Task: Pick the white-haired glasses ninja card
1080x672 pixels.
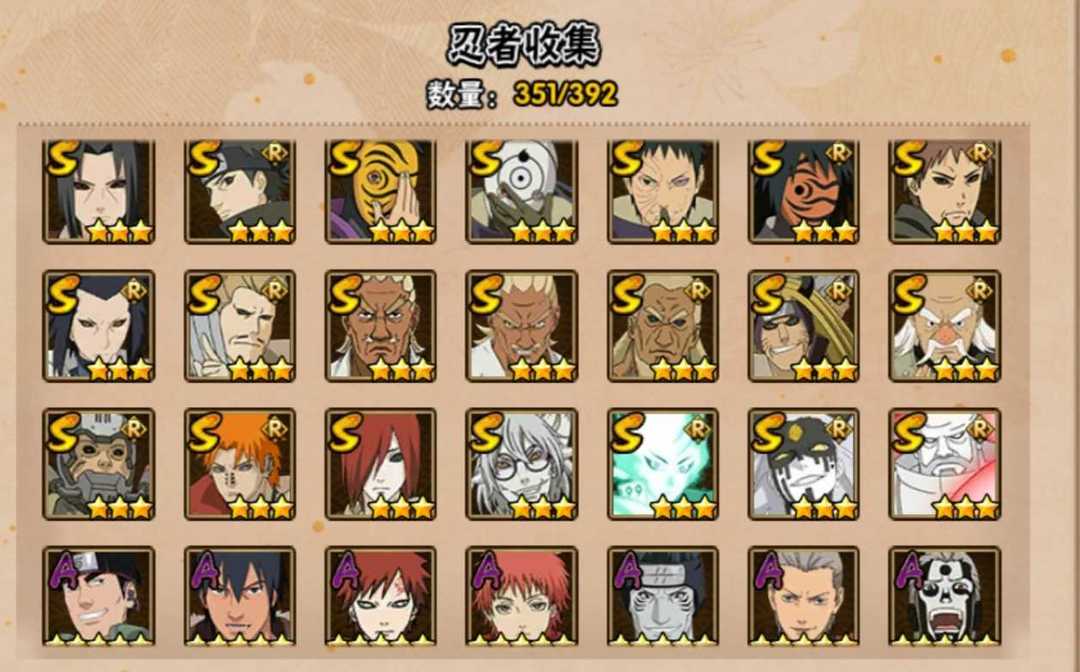Action: coord(521,464)
